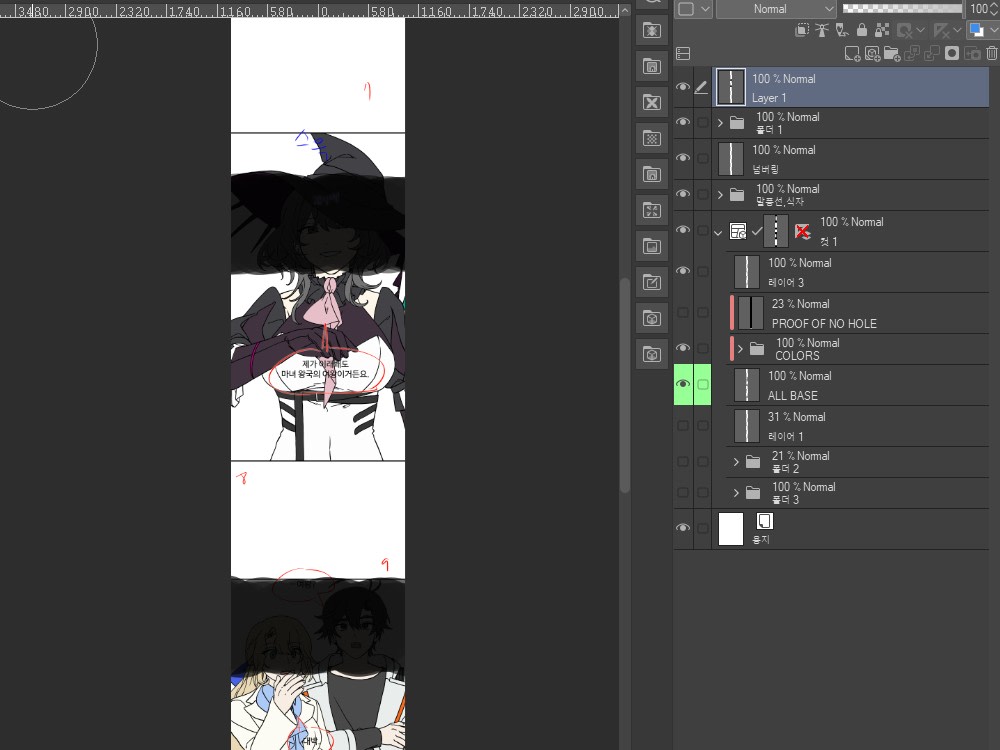
Task: Click the canvas scroll-up arrow
Action: 625,10
